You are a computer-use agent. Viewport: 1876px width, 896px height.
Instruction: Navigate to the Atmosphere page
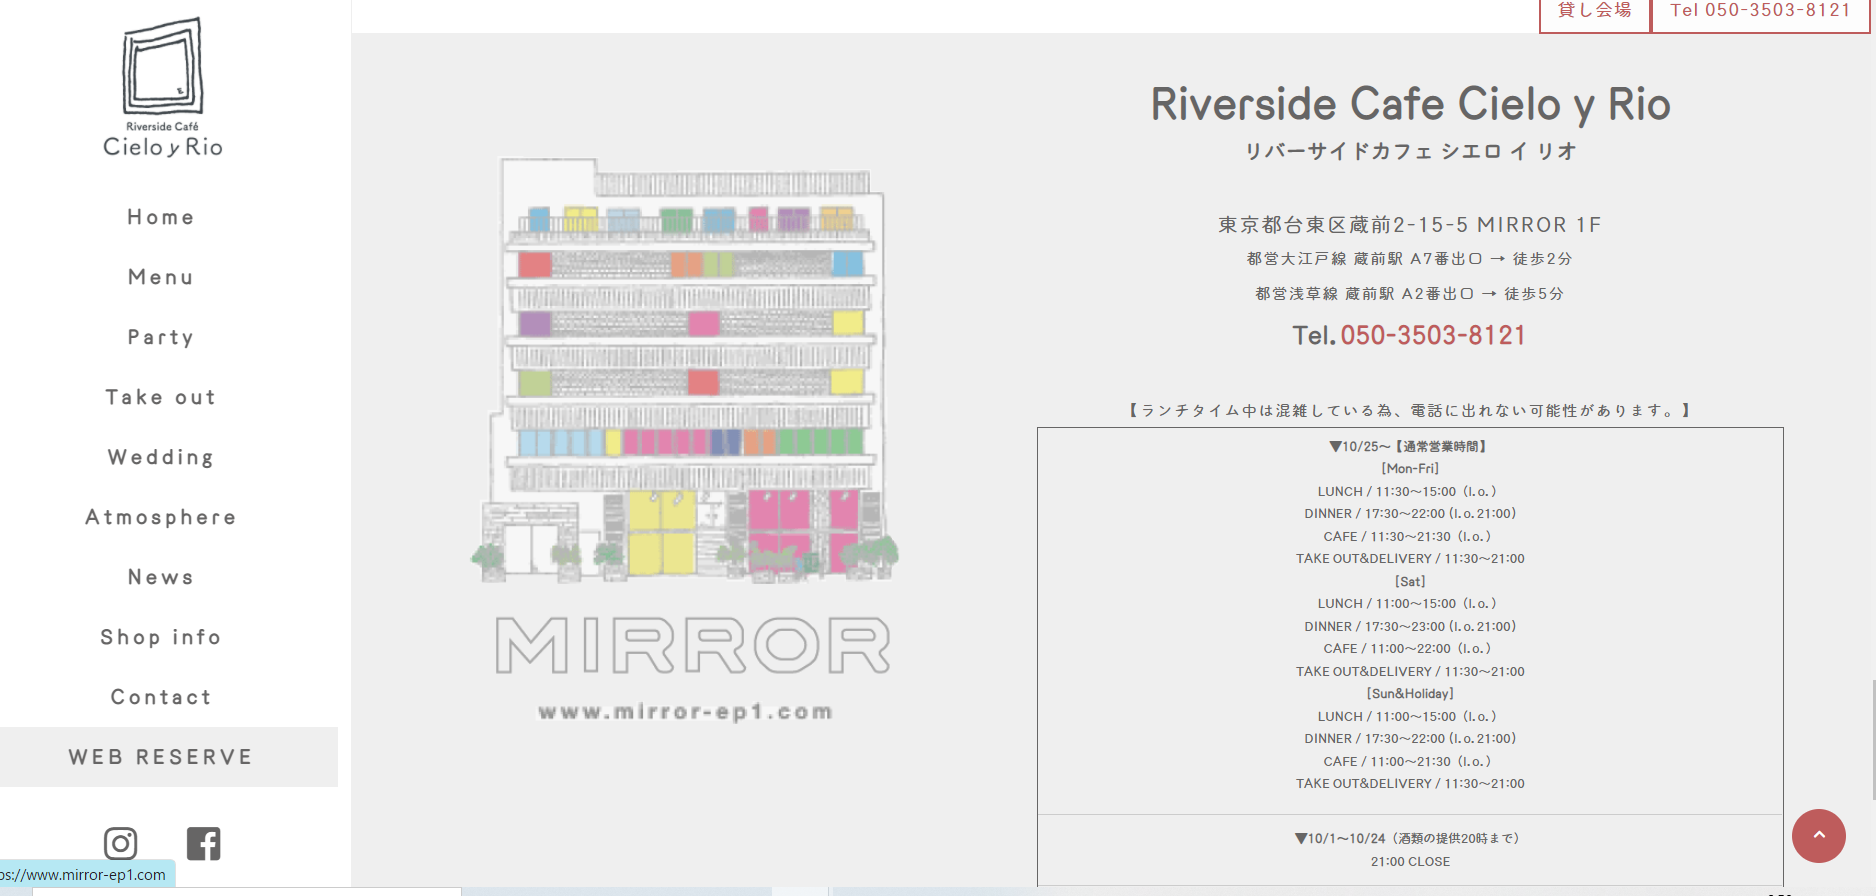pyautogui.click(x=161, y=517)
